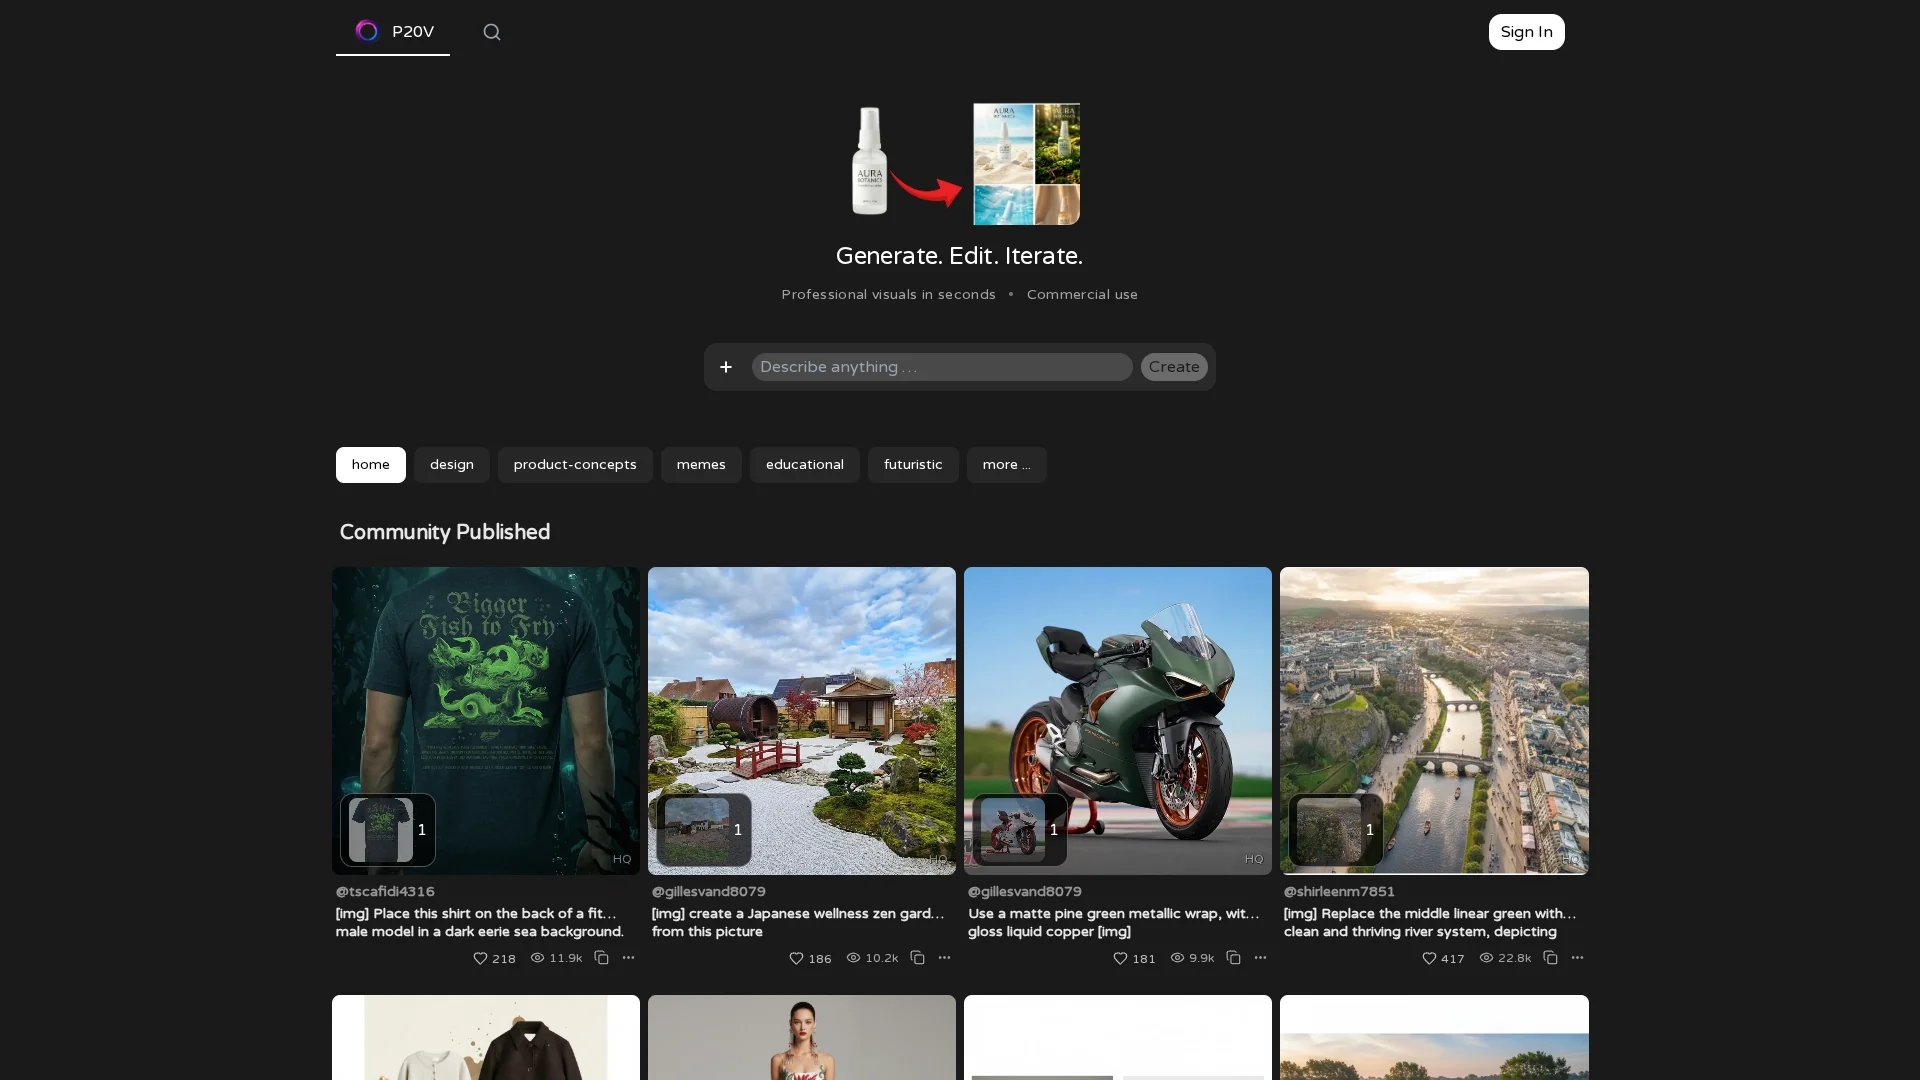This screenshot has height=1080, width=1920.
Task: Copy prompt of the river city post
Action: point(1550,958)
